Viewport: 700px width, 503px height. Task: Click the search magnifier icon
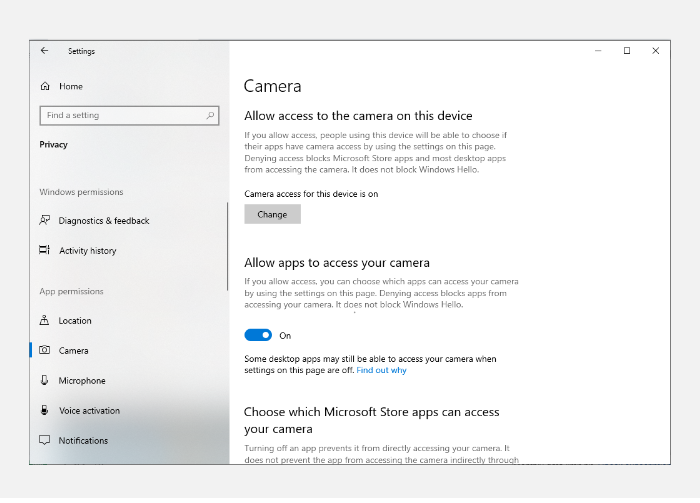click(210, 116)
